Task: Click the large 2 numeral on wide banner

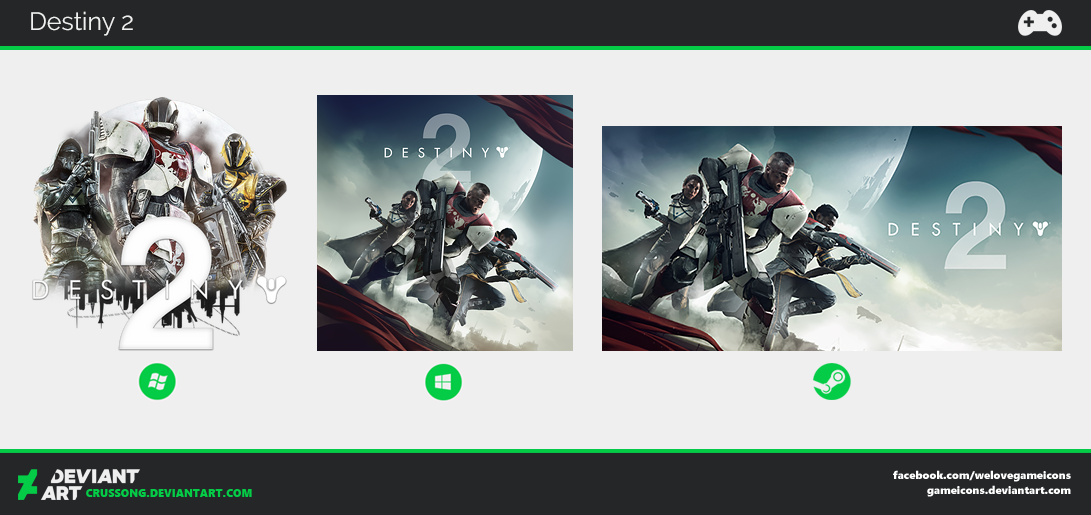Action: tap(975, 225)
